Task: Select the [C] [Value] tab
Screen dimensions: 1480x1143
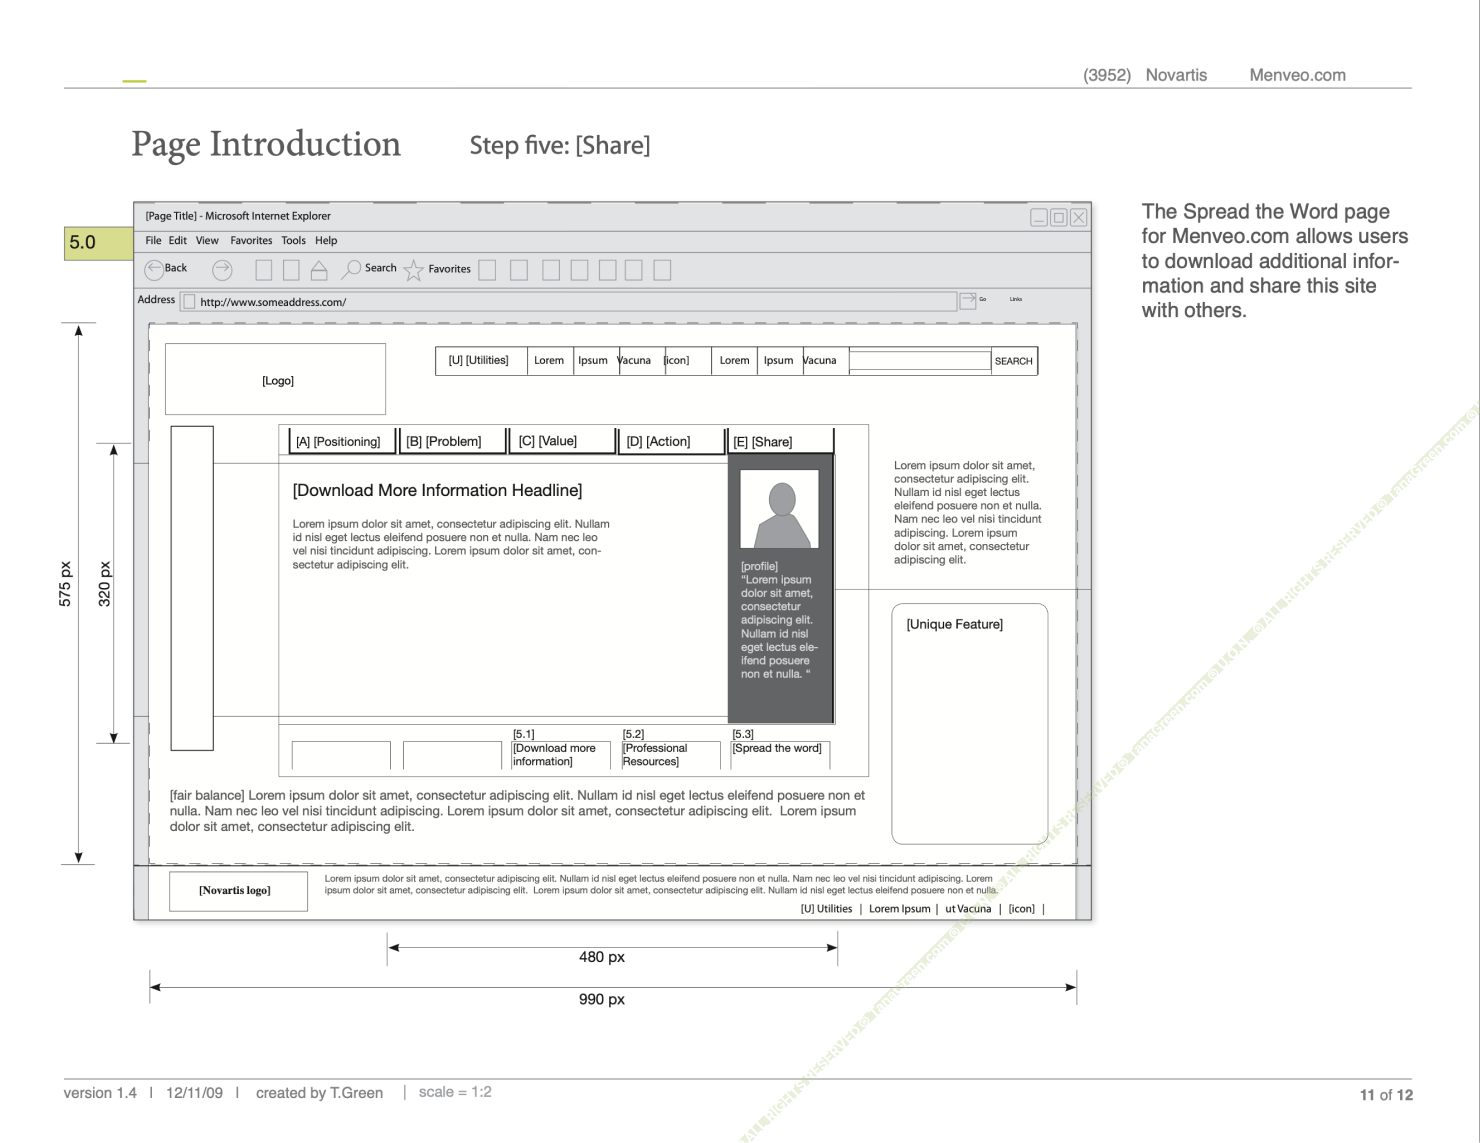Action: [x=561, y=441]
